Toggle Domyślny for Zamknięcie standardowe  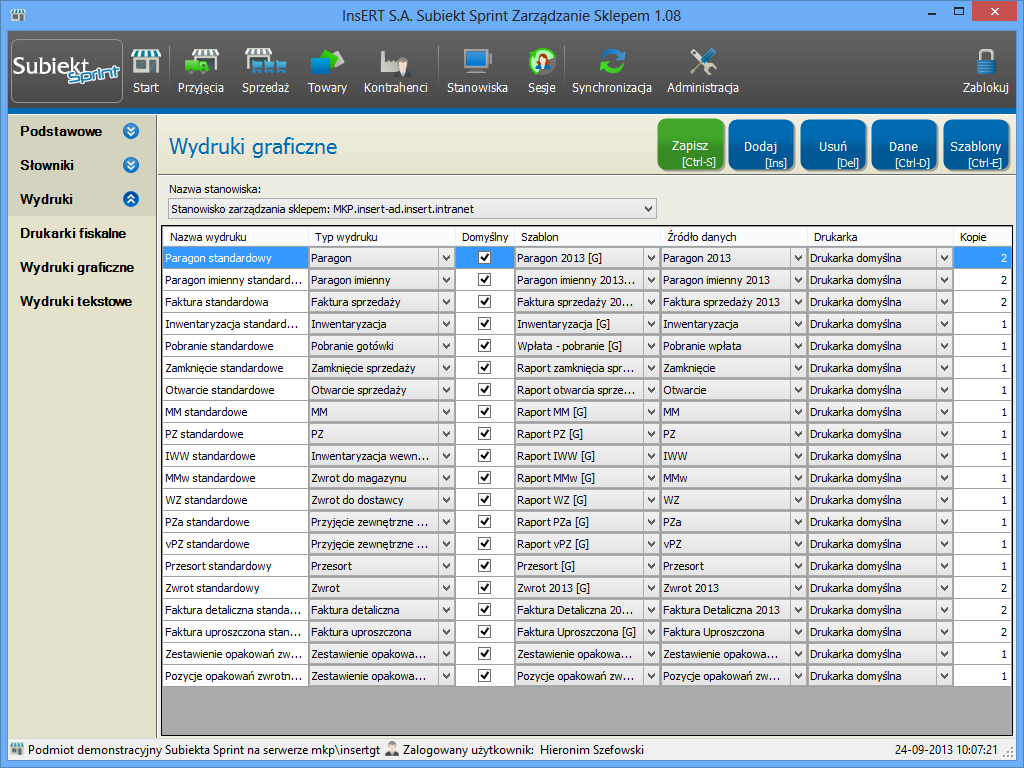tap(485, 368)
